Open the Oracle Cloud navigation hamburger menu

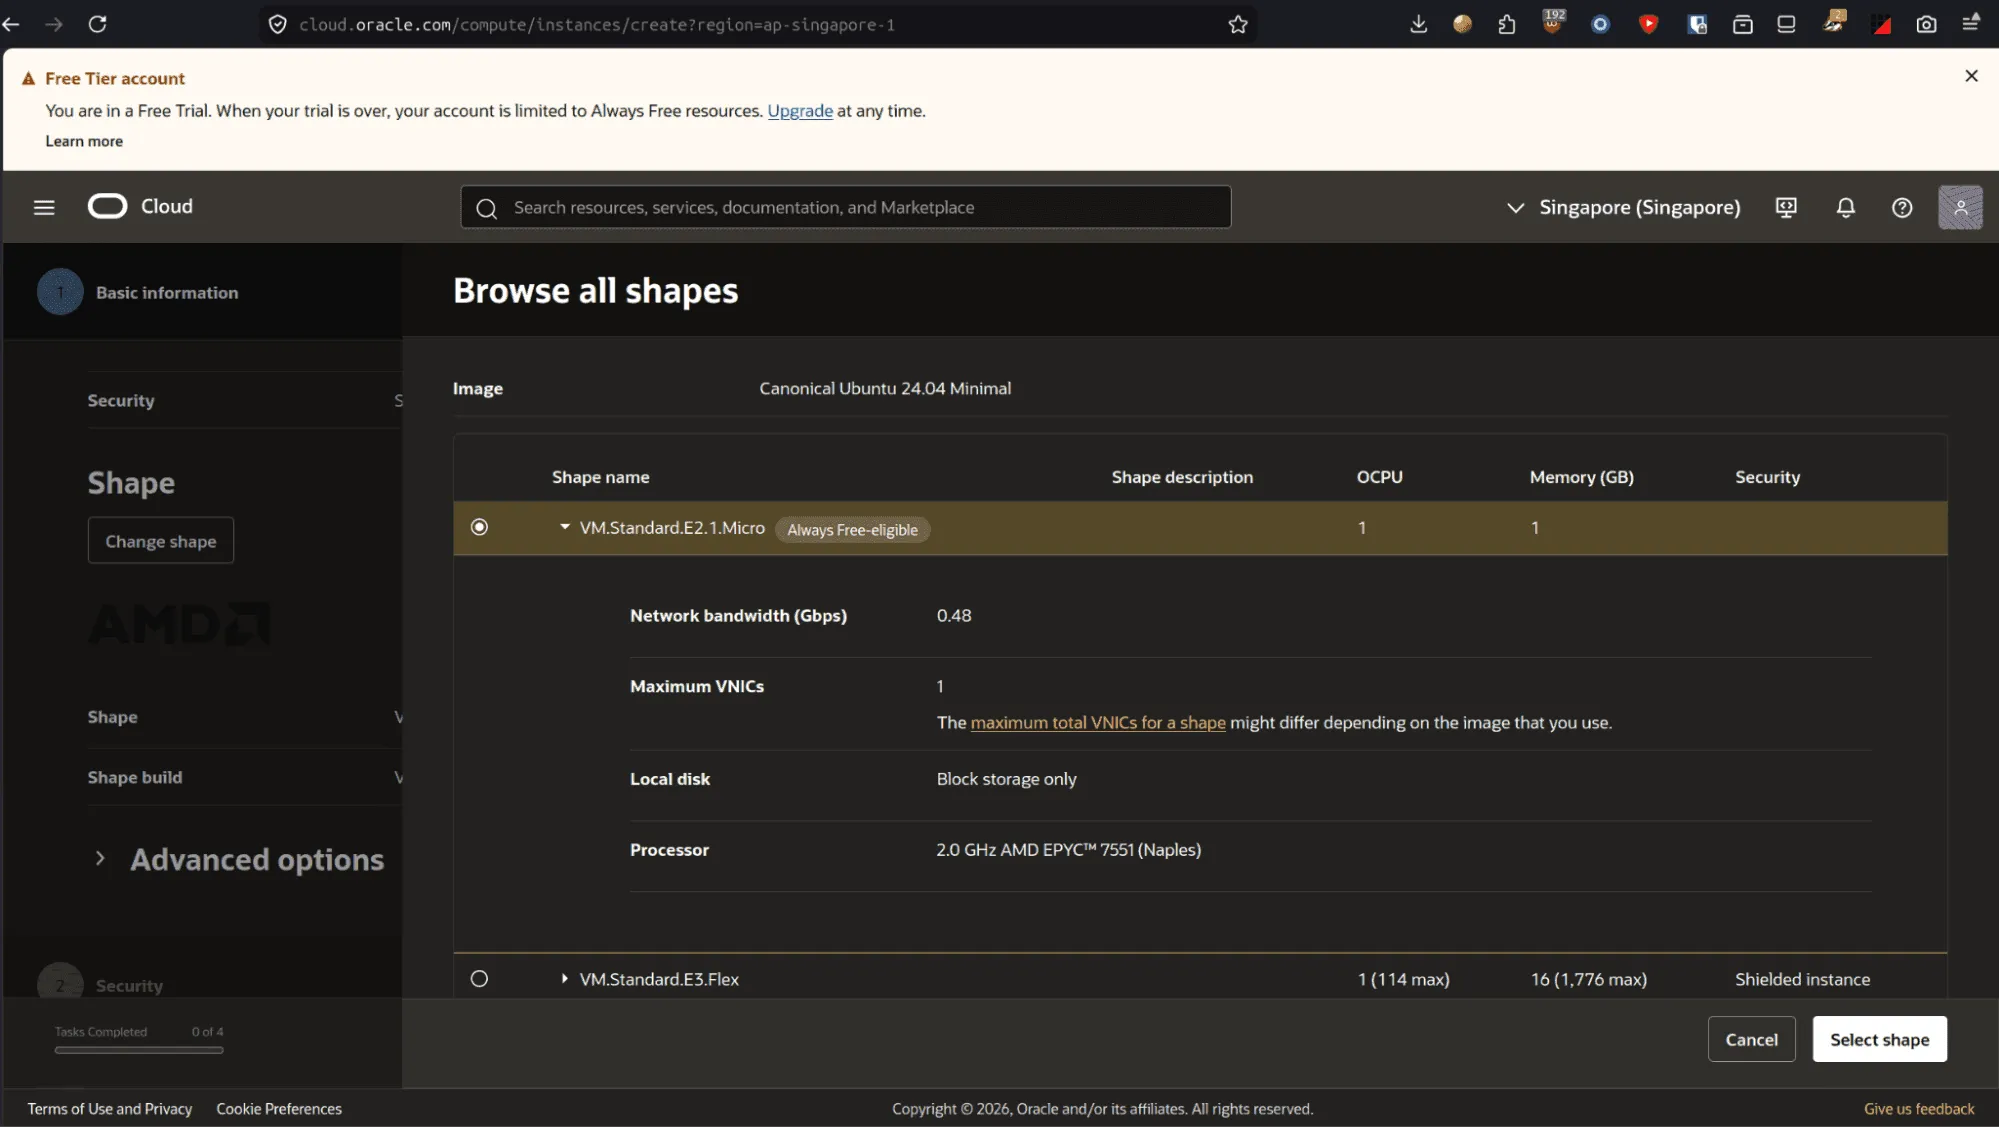pos(44,207)
